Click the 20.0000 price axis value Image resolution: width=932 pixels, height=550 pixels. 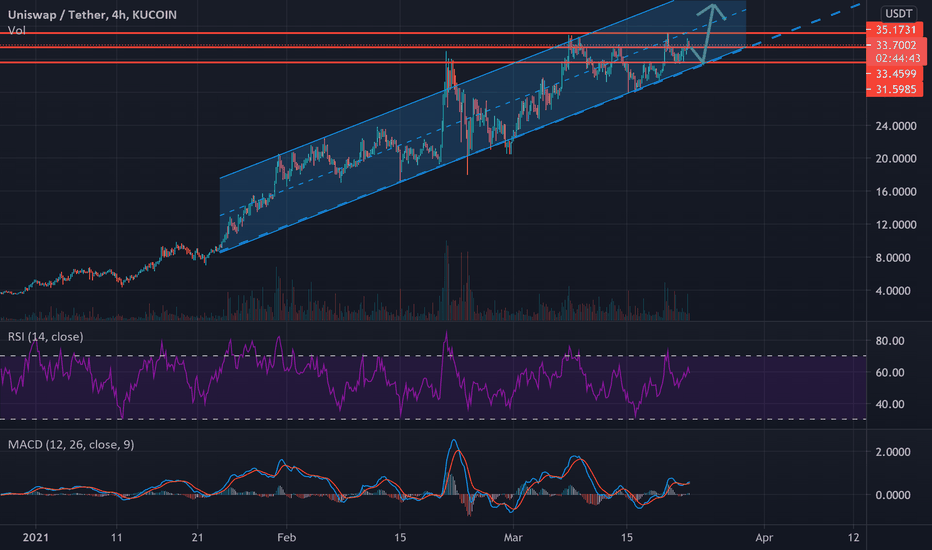[896, 158]
